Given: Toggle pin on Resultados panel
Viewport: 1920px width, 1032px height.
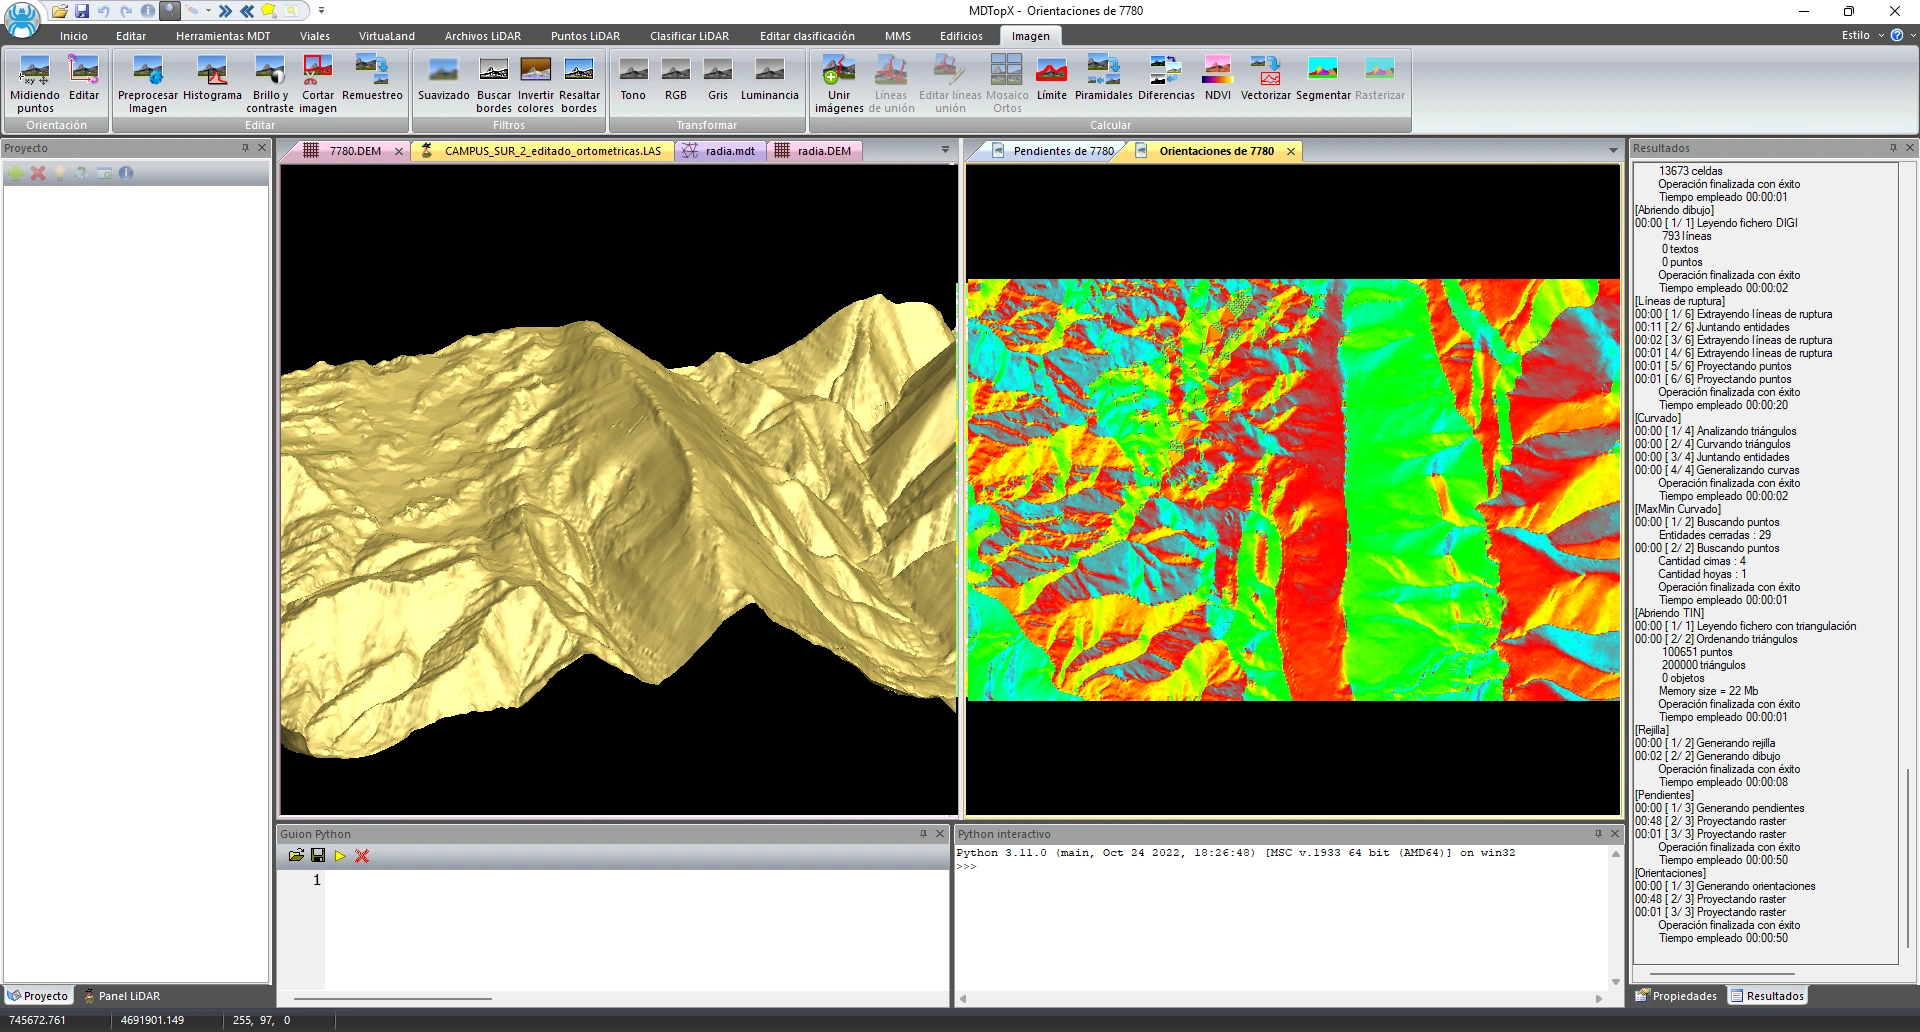Looking at the screenshot, I should point(1893,148).
